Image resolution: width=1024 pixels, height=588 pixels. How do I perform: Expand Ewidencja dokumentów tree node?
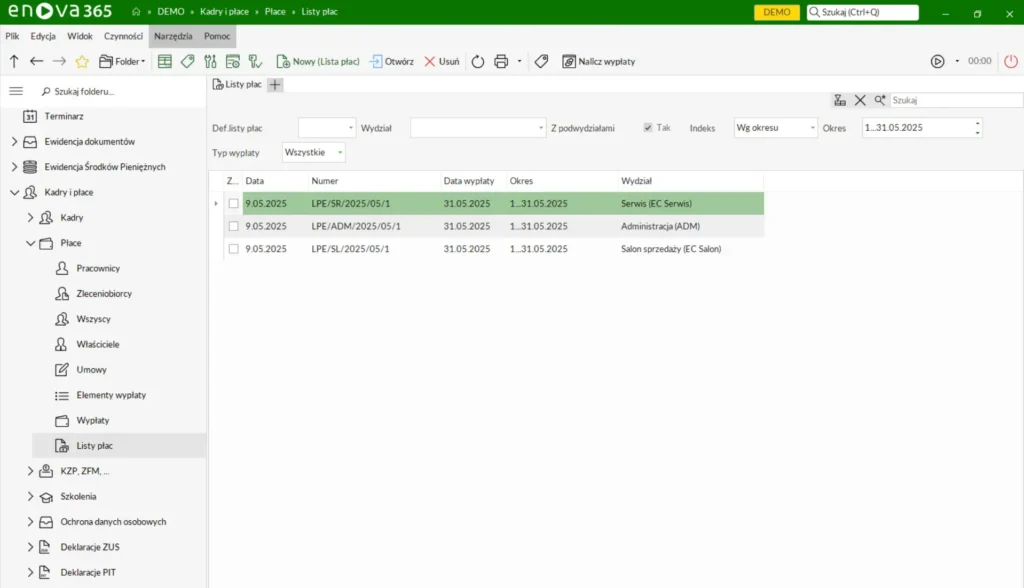pyautogui.click(x=14, y=142)
